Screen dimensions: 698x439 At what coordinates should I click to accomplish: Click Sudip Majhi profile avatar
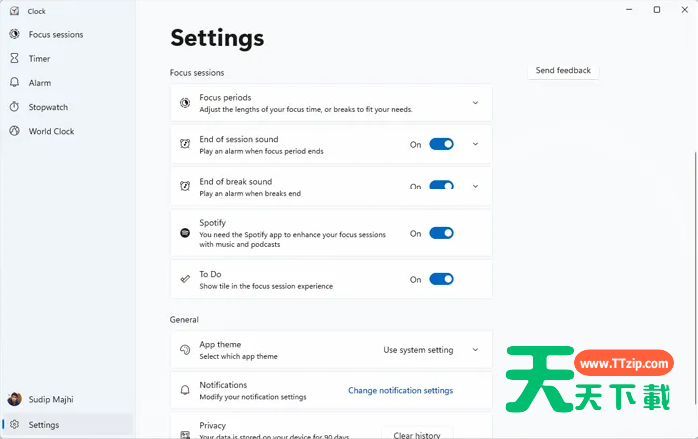click(15, 400)
